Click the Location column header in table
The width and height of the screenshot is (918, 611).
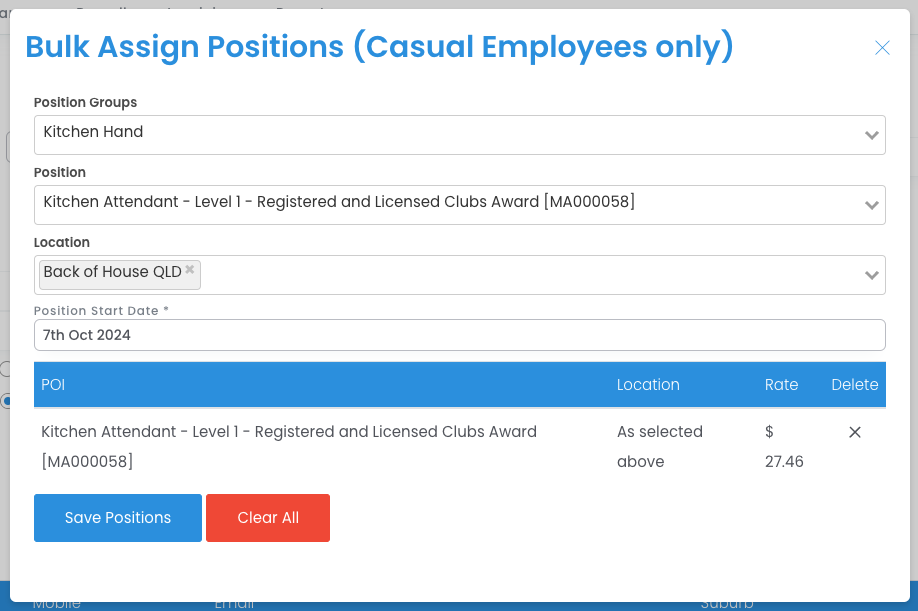(x=648, y=385)
